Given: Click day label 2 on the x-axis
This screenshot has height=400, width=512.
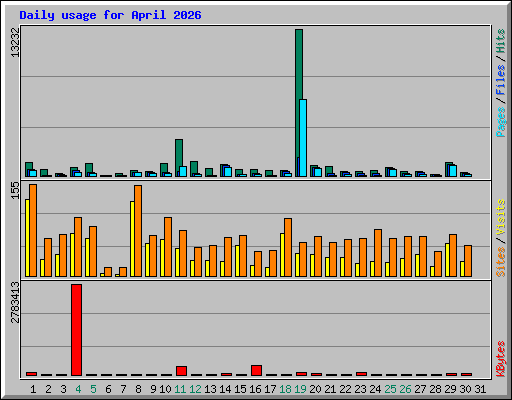Looking at the screenshot, I should point(48,389).
